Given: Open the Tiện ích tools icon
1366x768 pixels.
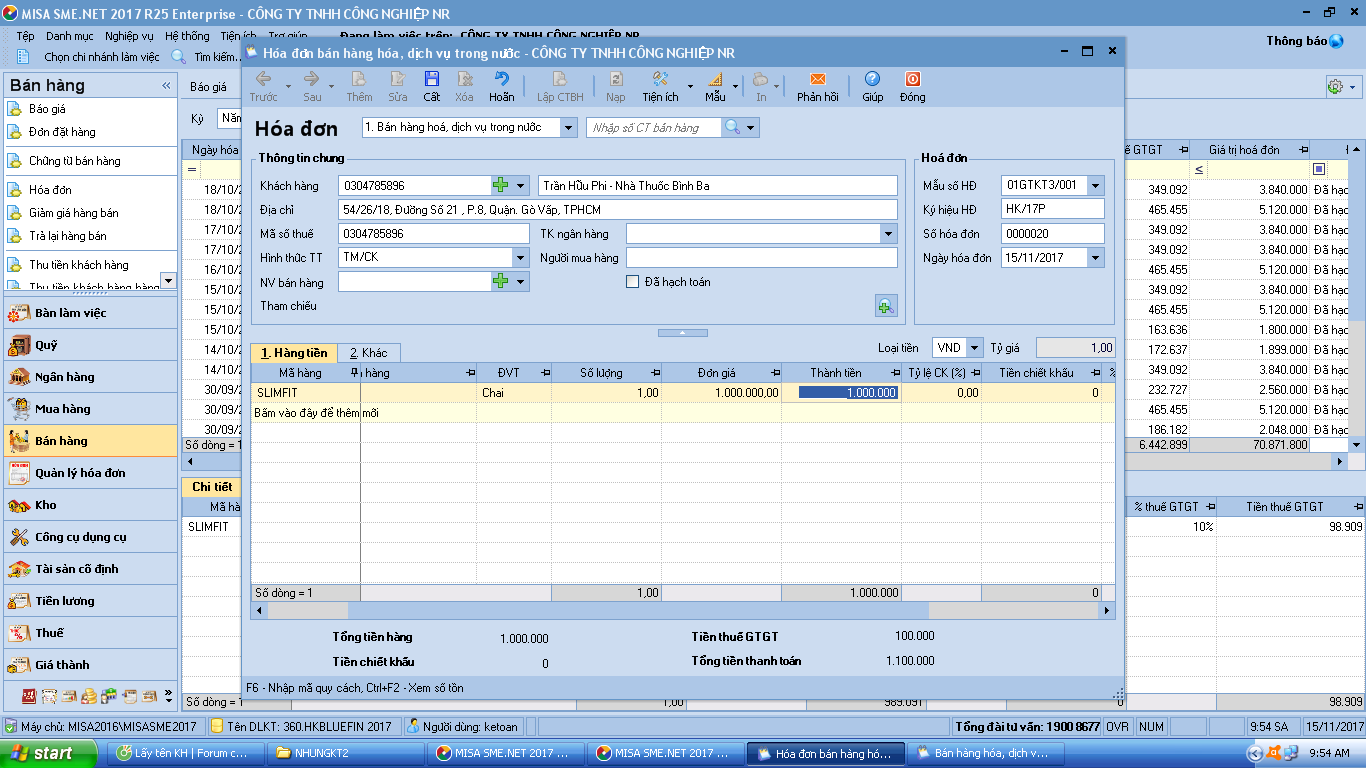Looking at the screenshot, I should point(659,79).
